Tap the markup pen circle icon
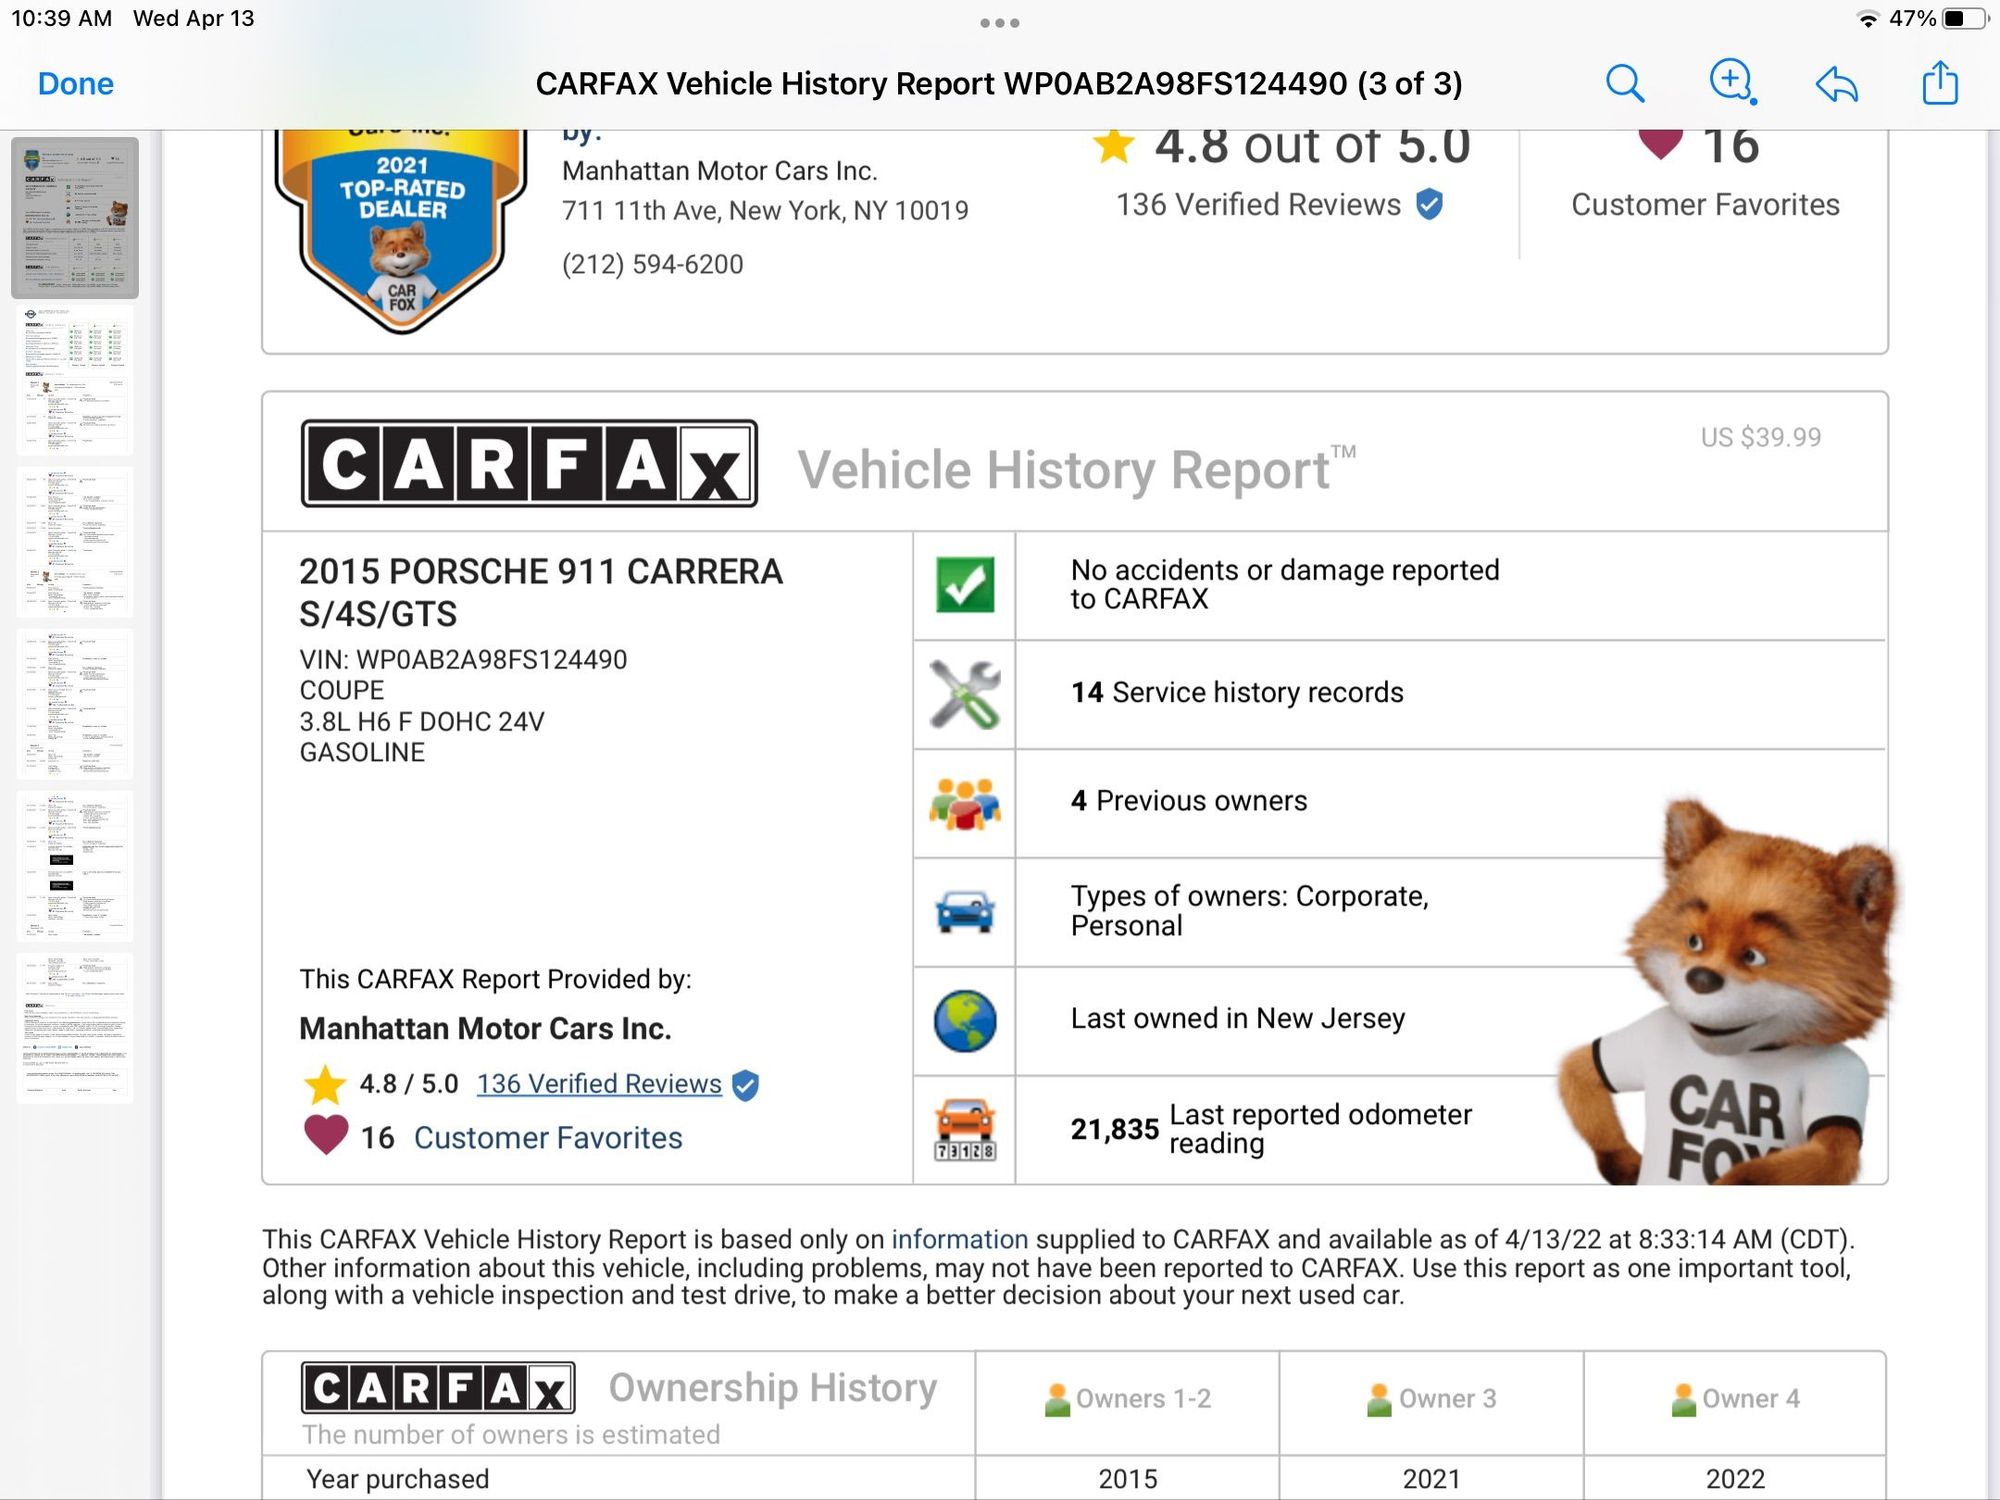Image resolution: width=2000 pixels, height=1500 pixels. (1732, 82)
